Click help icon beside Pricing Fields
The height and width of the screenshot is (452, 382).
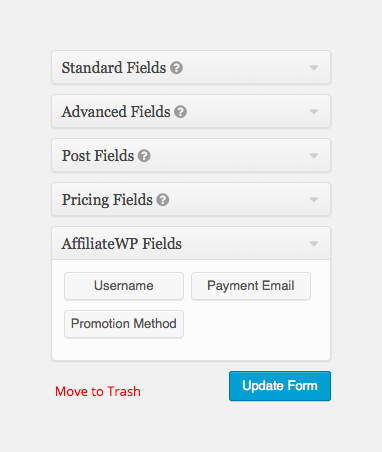(163, 200)
